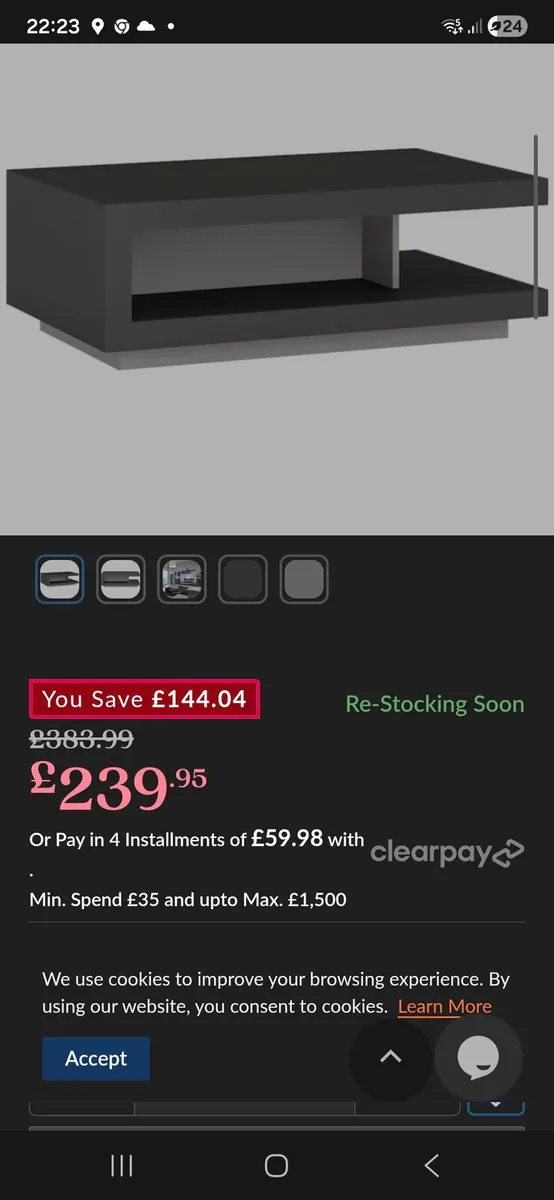Tap the Android back navigation arrow
The height and width of the screenshot is (1200, 554).
(432, 1165)
